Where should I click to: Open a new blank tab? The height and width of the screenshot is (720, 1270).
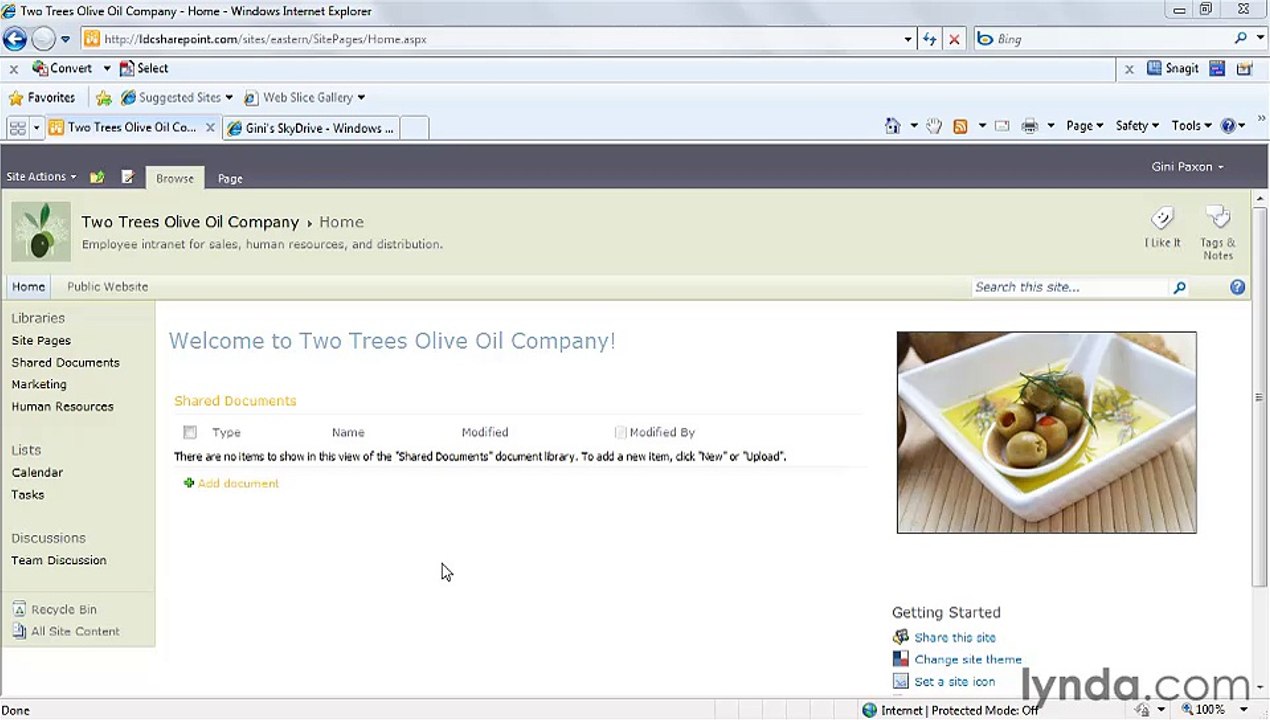tap(414, 128)
